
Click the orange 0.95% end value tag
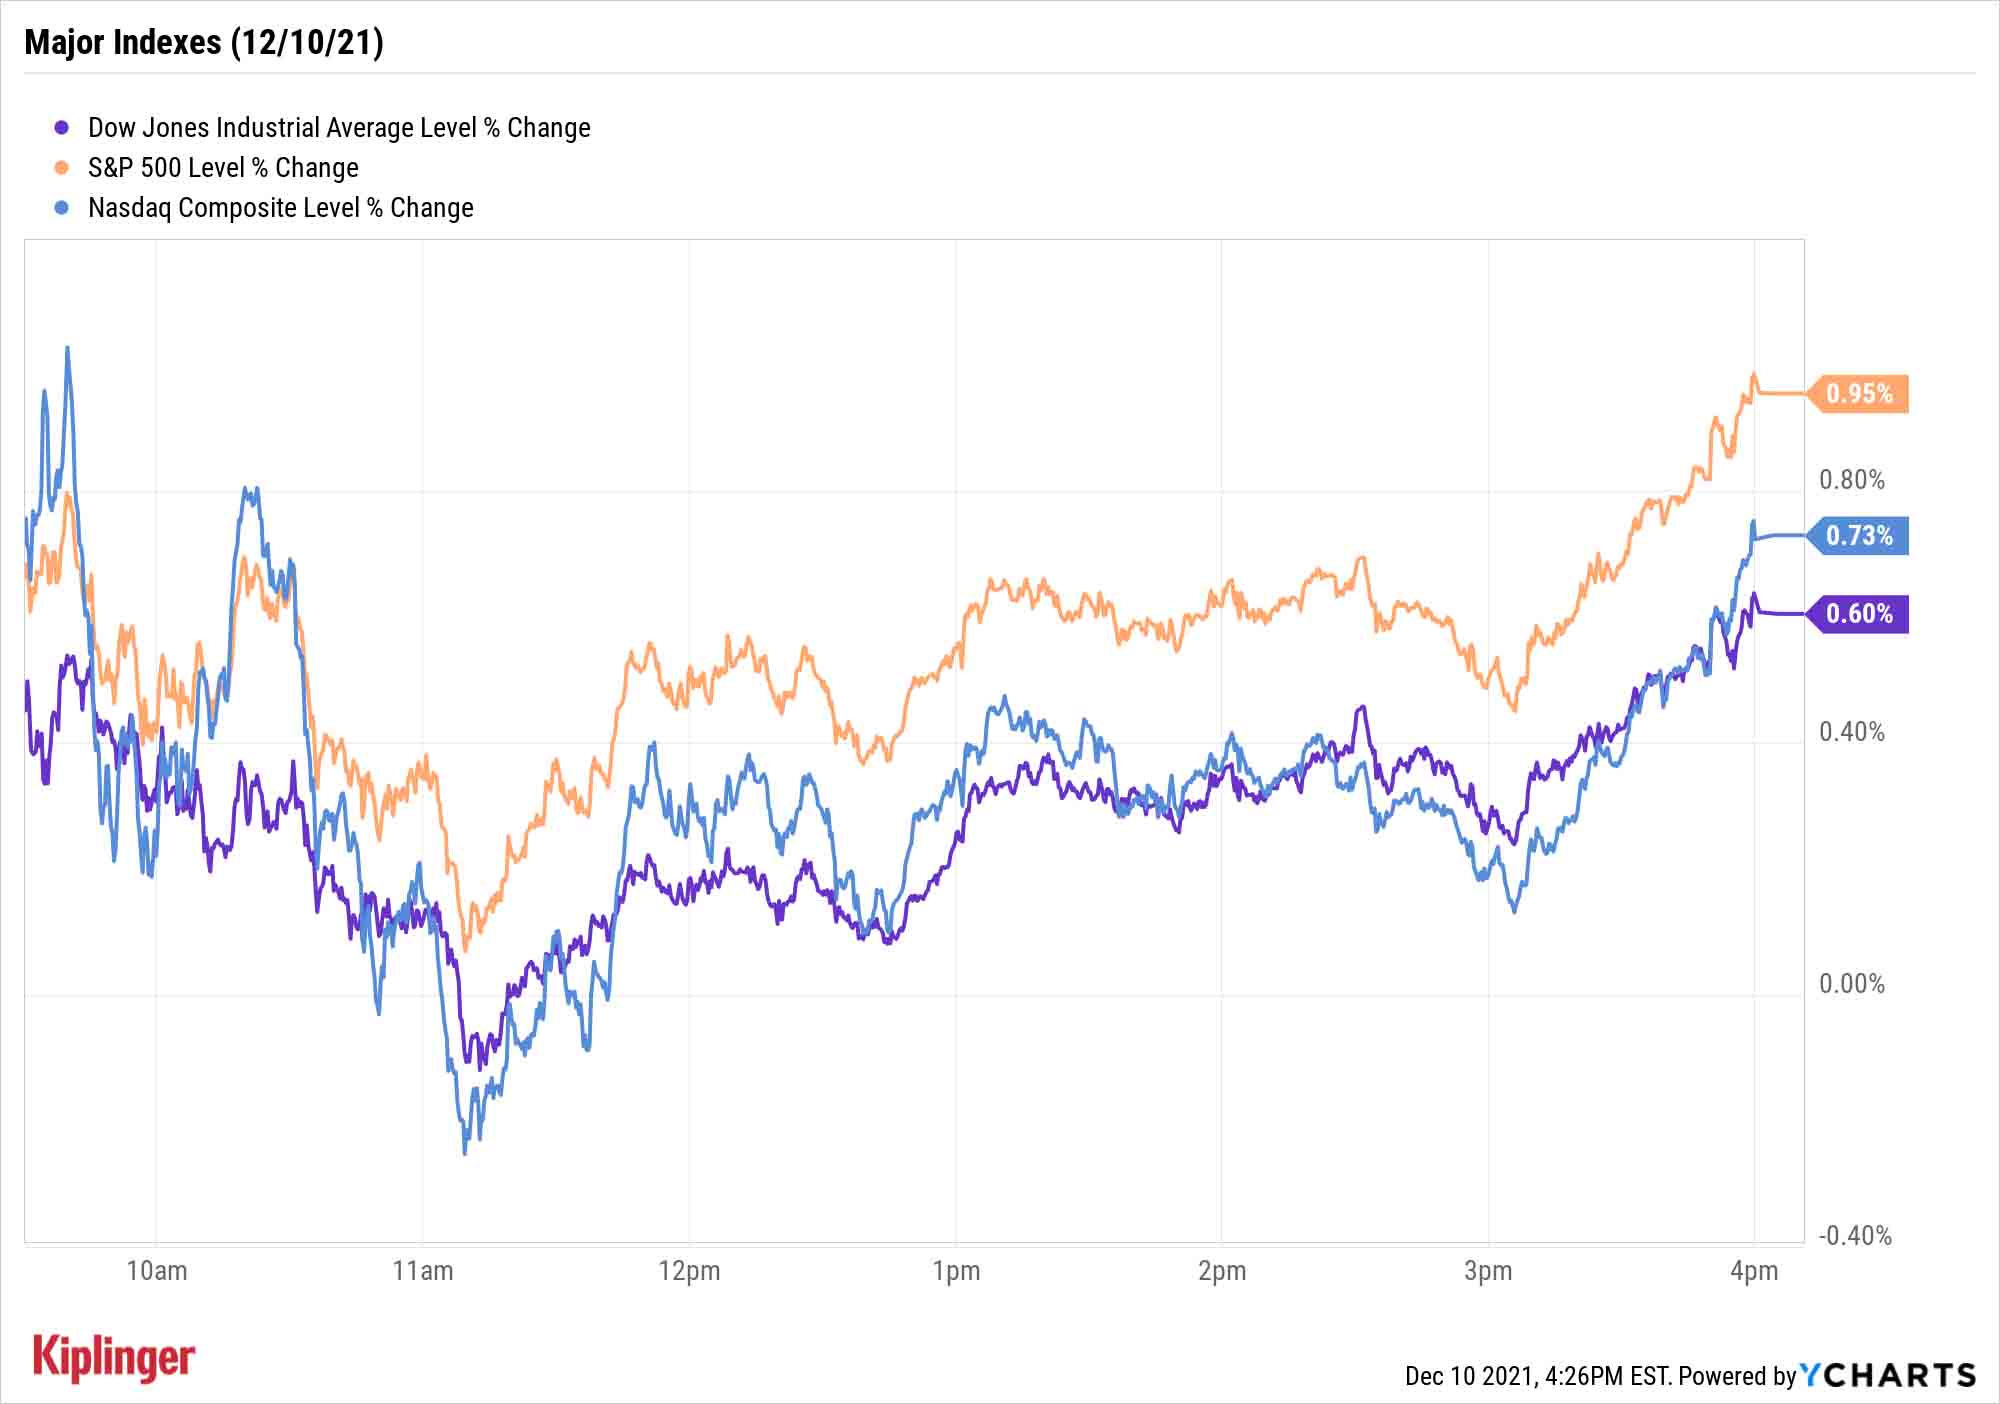click(1859, 393)
